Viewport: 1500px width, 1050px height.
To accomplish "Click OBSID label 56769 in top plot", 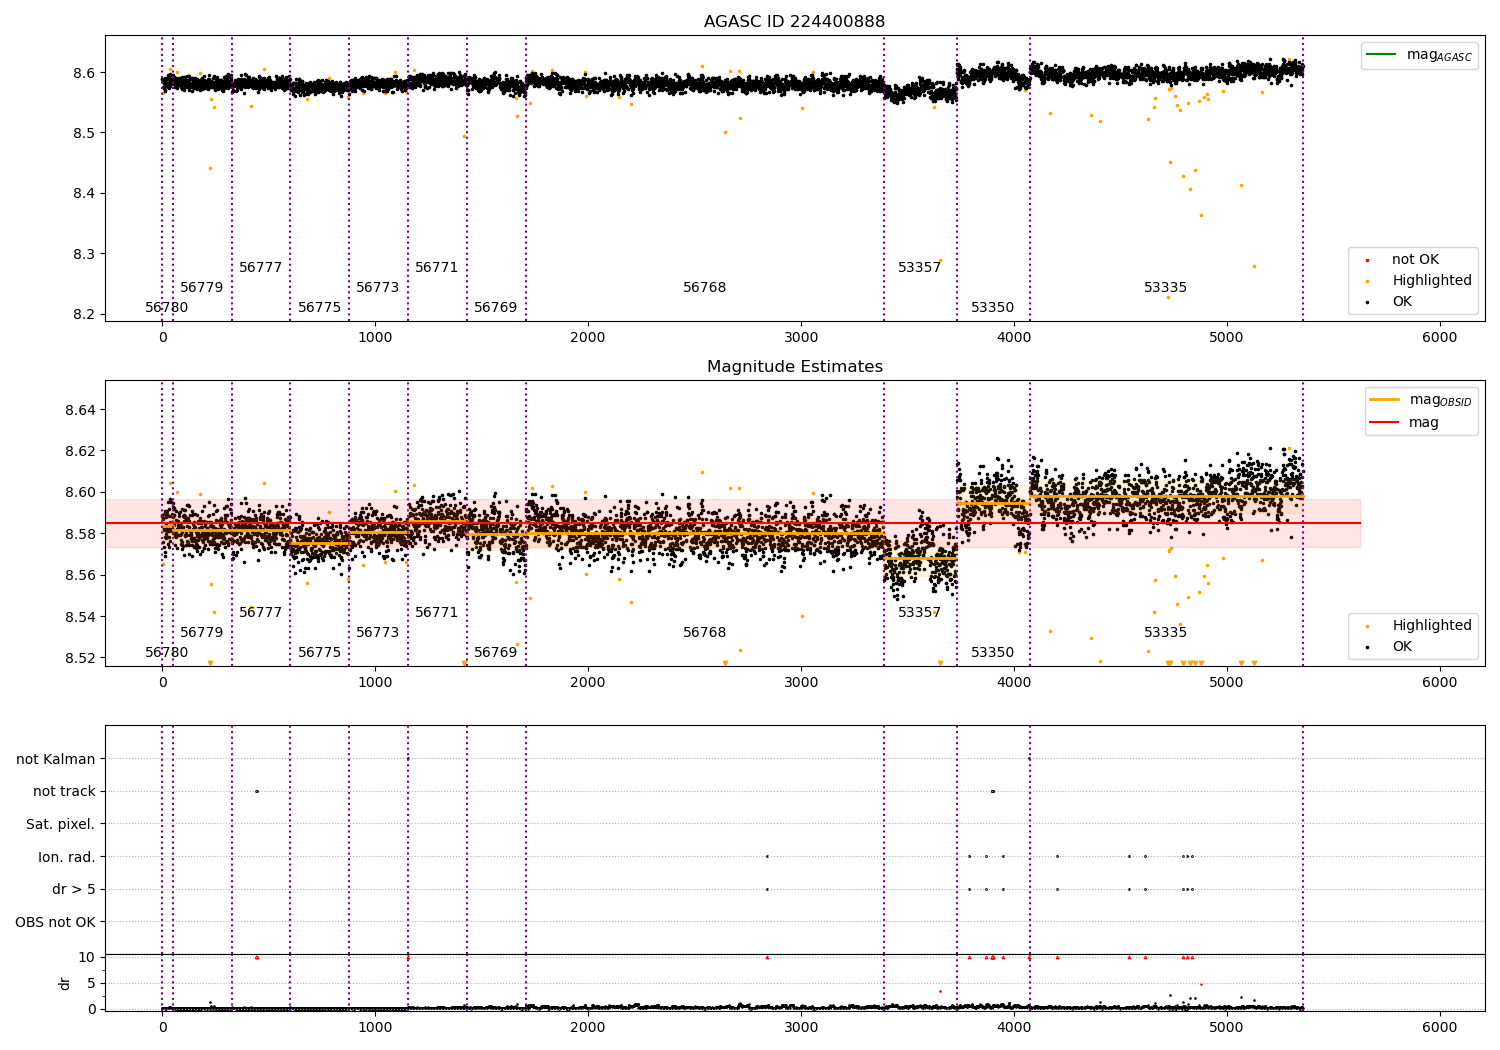I will 496,308.
